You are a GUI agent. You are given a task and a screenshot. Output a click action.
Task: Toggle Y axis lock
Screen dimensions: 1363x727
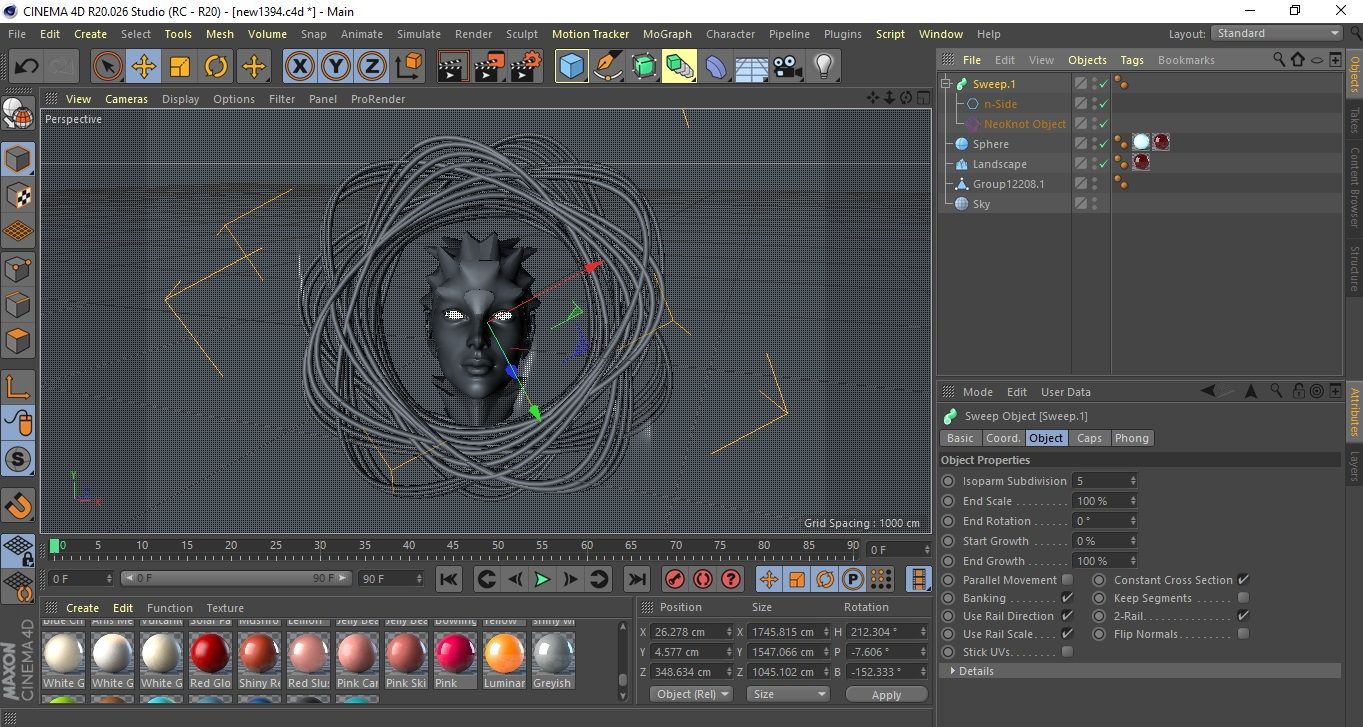coord(336,67)
